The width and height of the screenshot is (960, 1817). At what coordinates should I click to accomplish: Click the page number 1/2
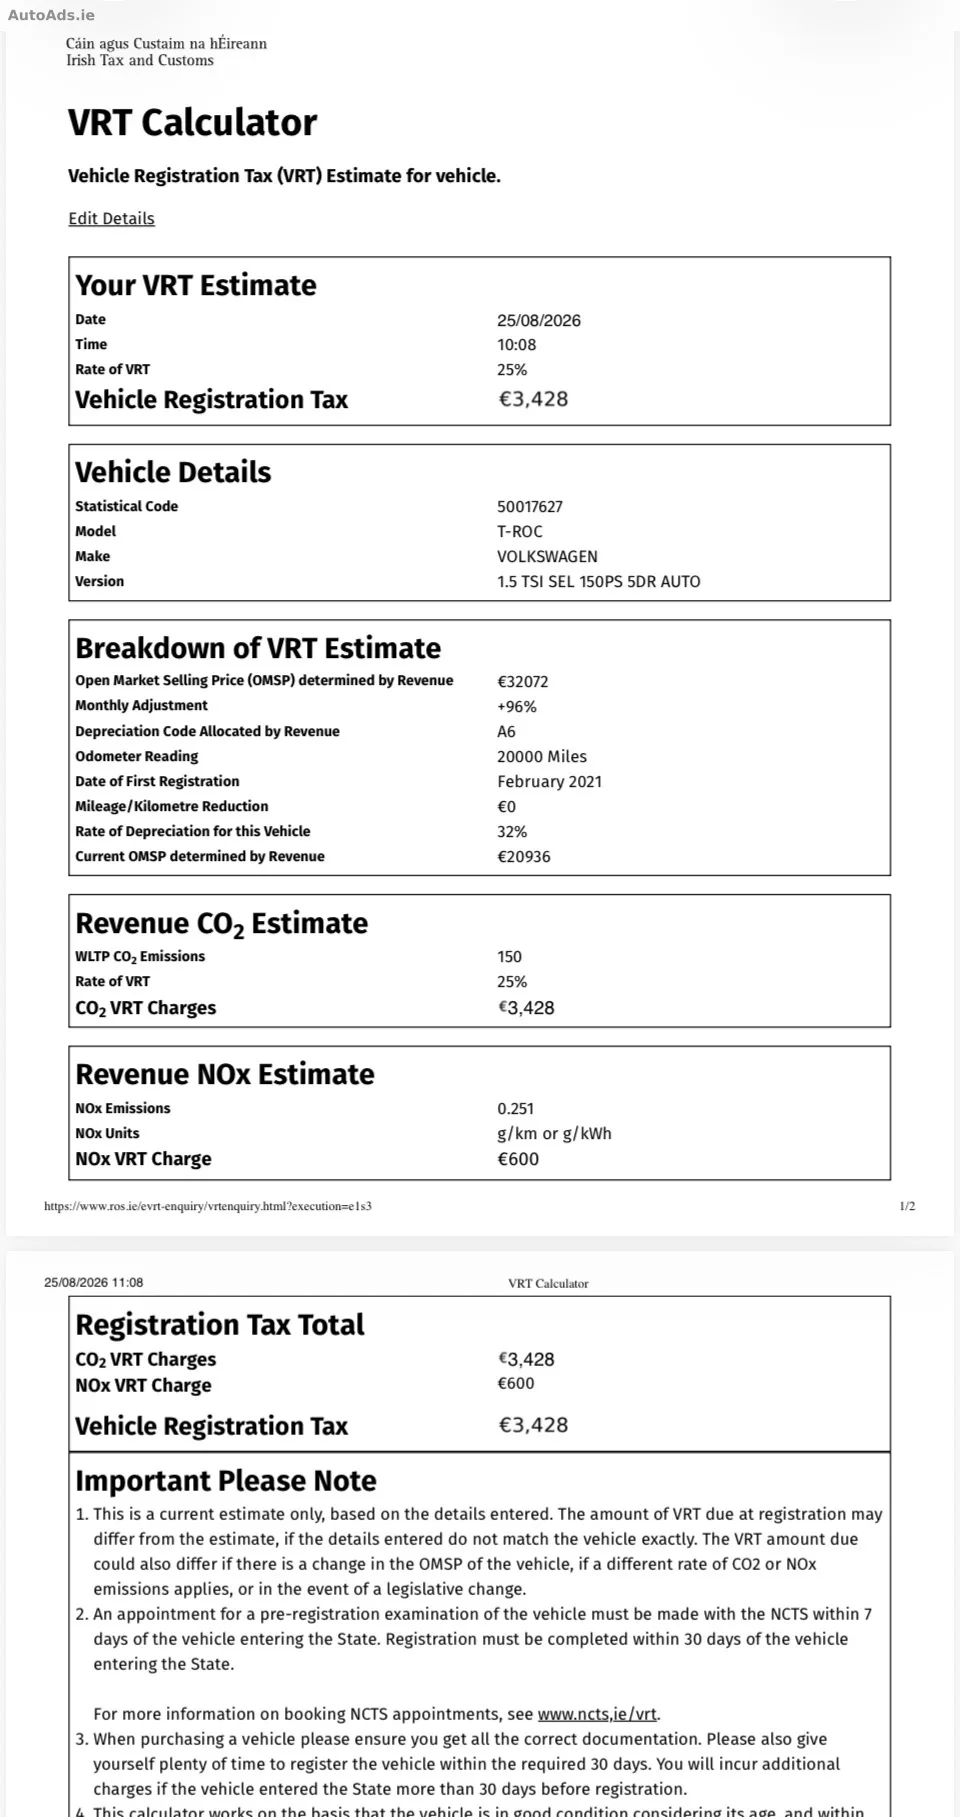(x=907, y=1206)
